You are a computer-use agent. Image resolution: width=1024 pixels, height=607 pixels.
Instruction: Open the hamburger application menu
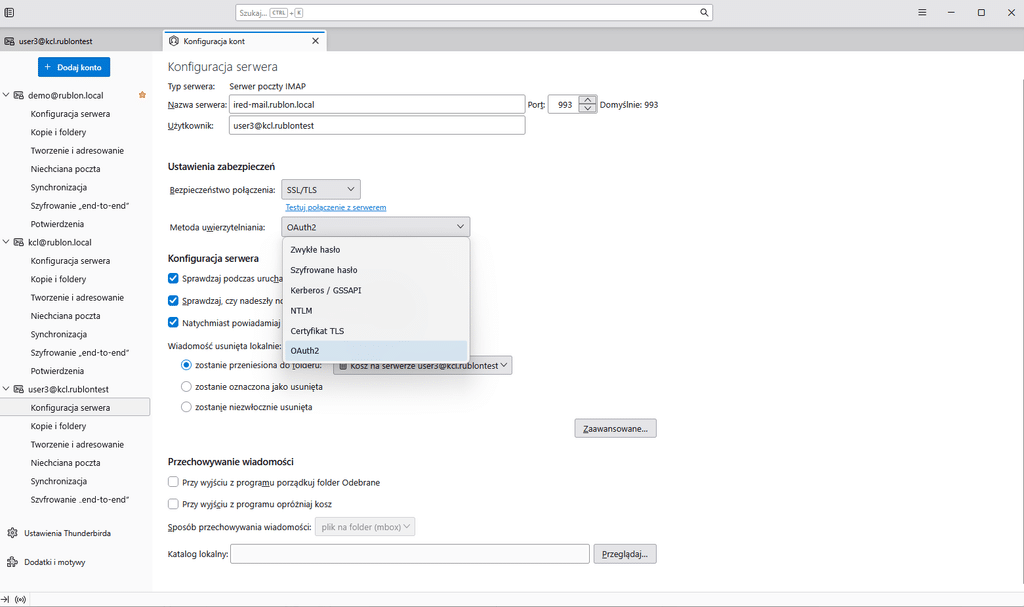[922, 12]
